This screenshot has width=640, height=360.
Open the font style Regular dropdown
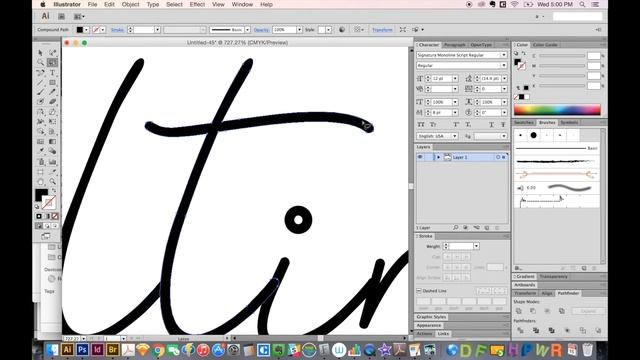pyautogui.click(x=504, y=65)
